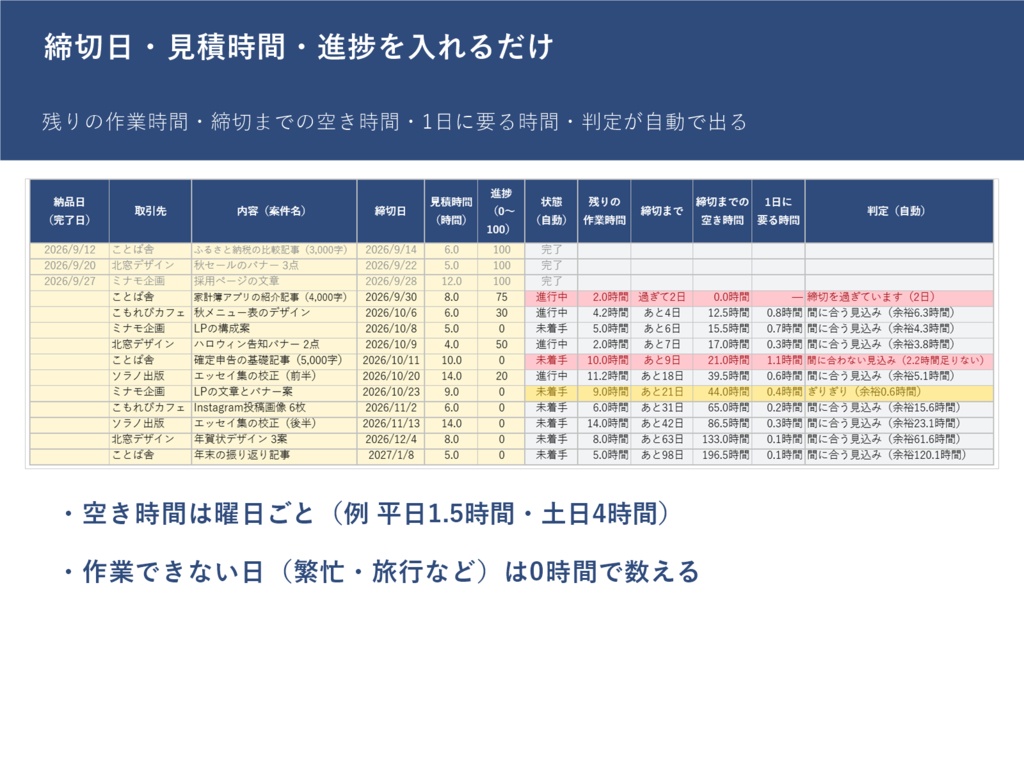Select the 取引先 column header
The image size is (1024, 768).
[150, 211]
